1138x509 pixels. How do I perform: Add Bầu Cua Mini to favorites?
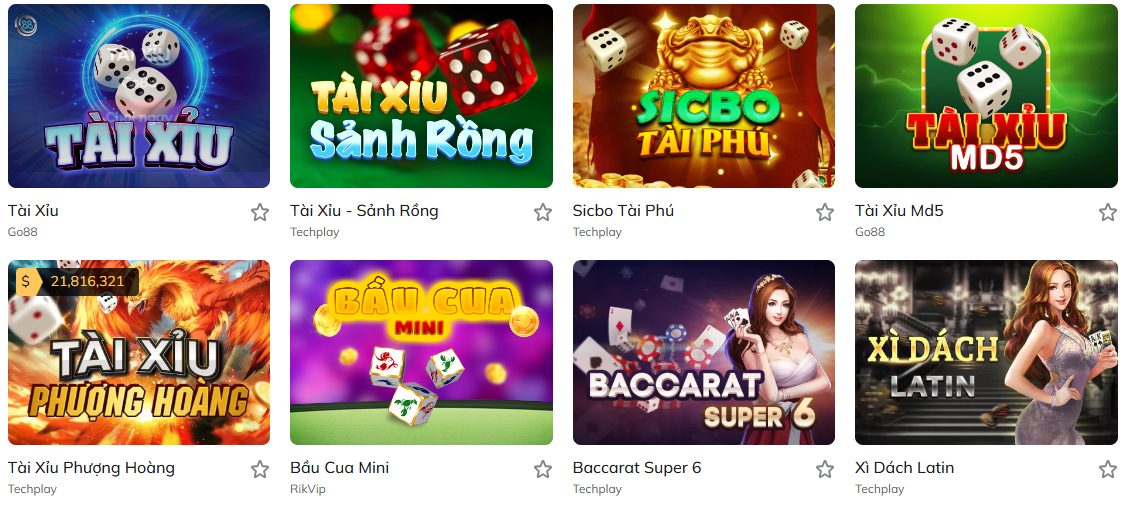click(543, 469)
